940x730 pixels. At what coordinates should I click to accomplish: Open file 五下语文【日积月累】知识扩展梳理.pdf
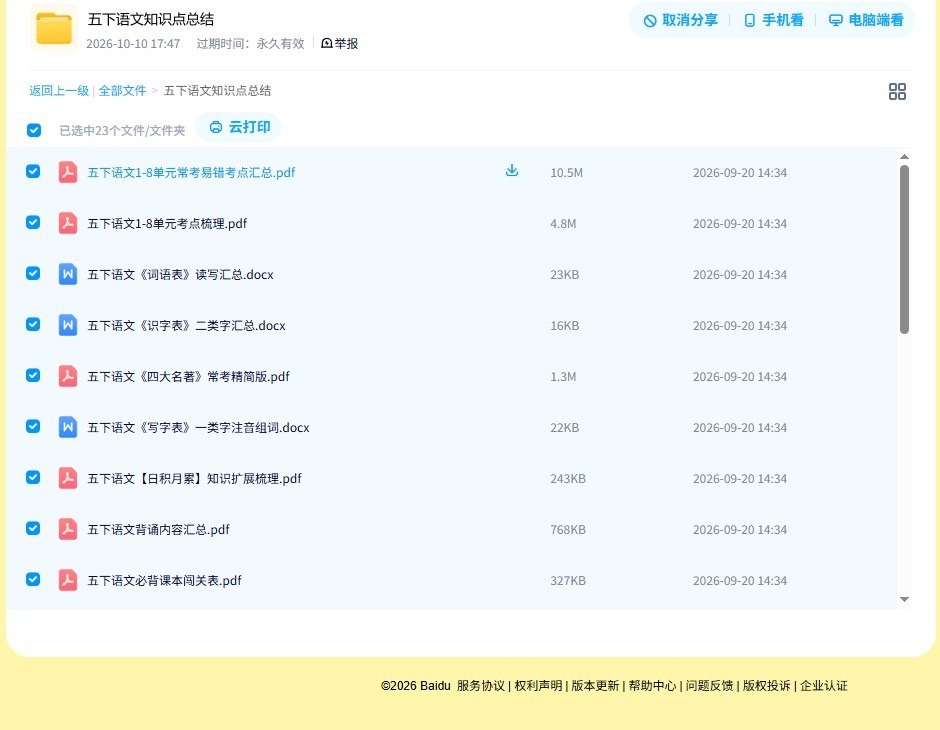(x=194, y=478)
